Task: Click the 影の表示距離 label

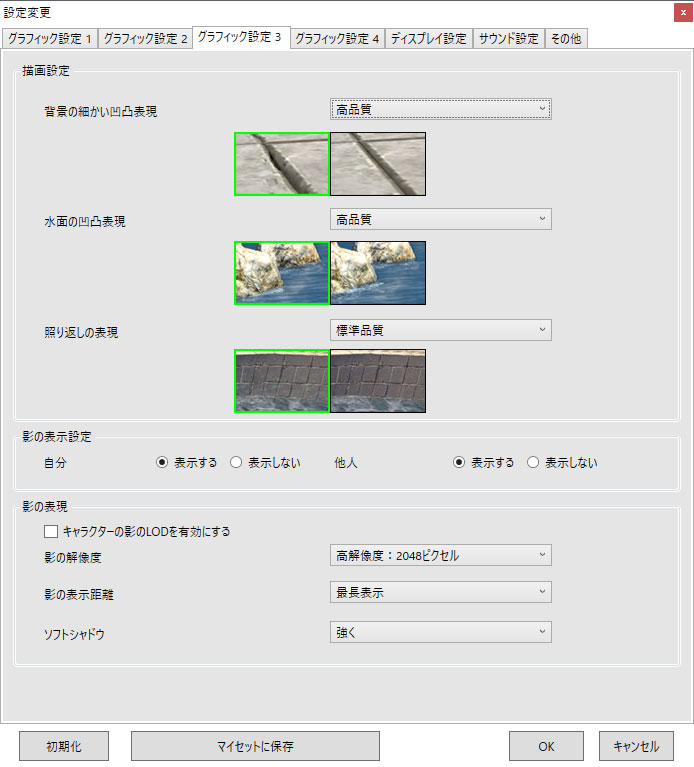Action: tap(79, 595)
